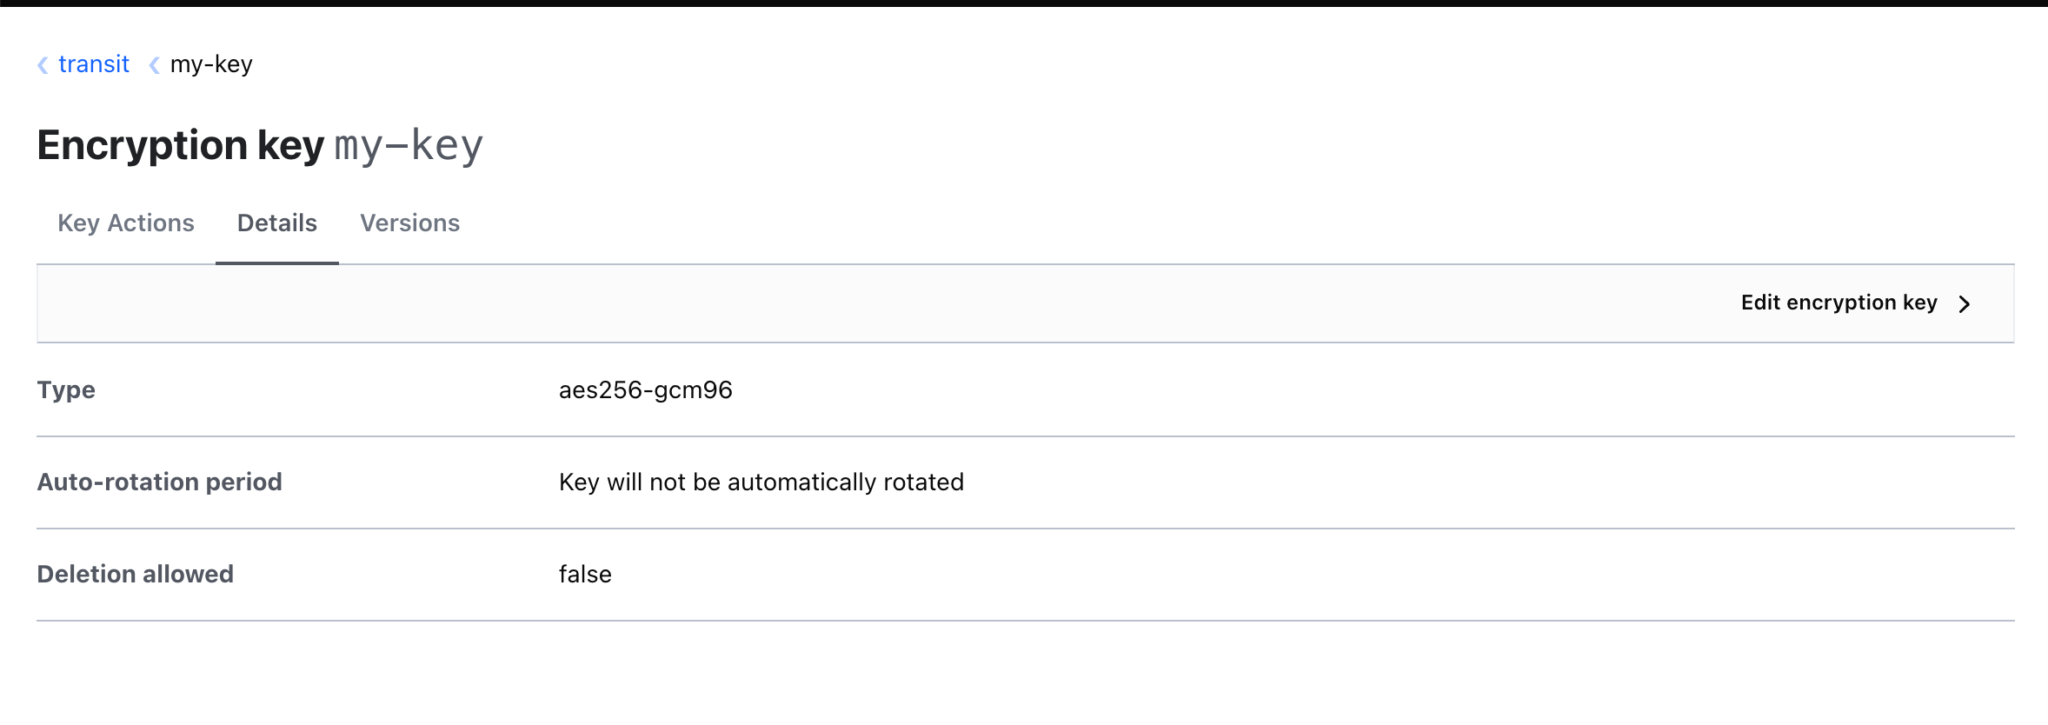This screenshot has height=725, width=2048.
Task: Click the gray toolbar containing Edit encryption key
Action: (x=1024, y=302)
